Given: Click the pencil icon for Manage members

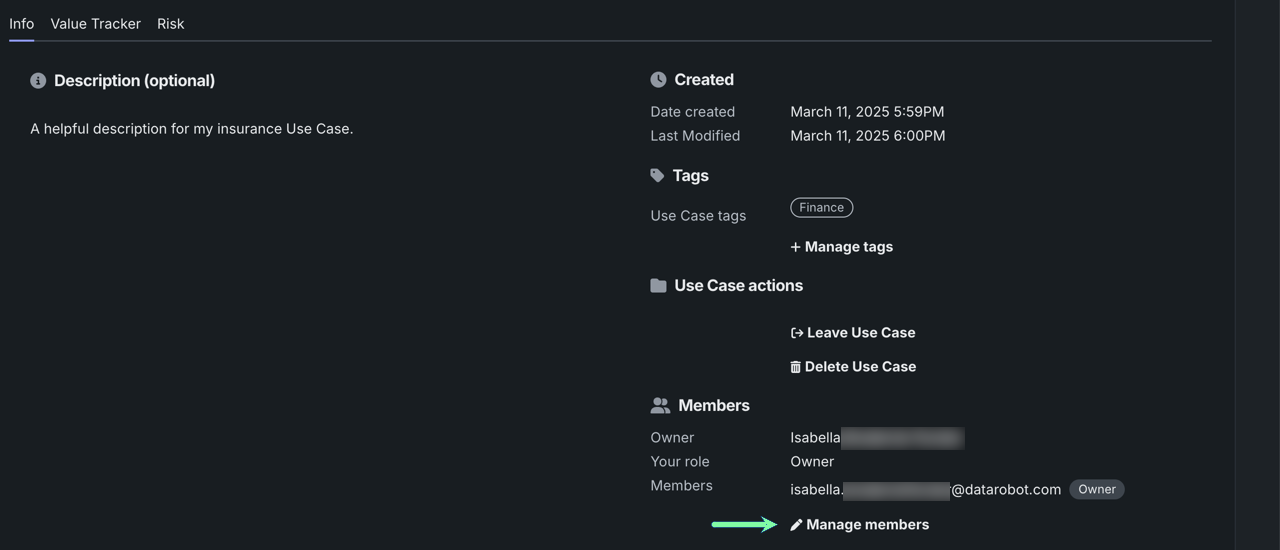Looking at the screenshot, I should pyautogui.click(x=796, y=525).
